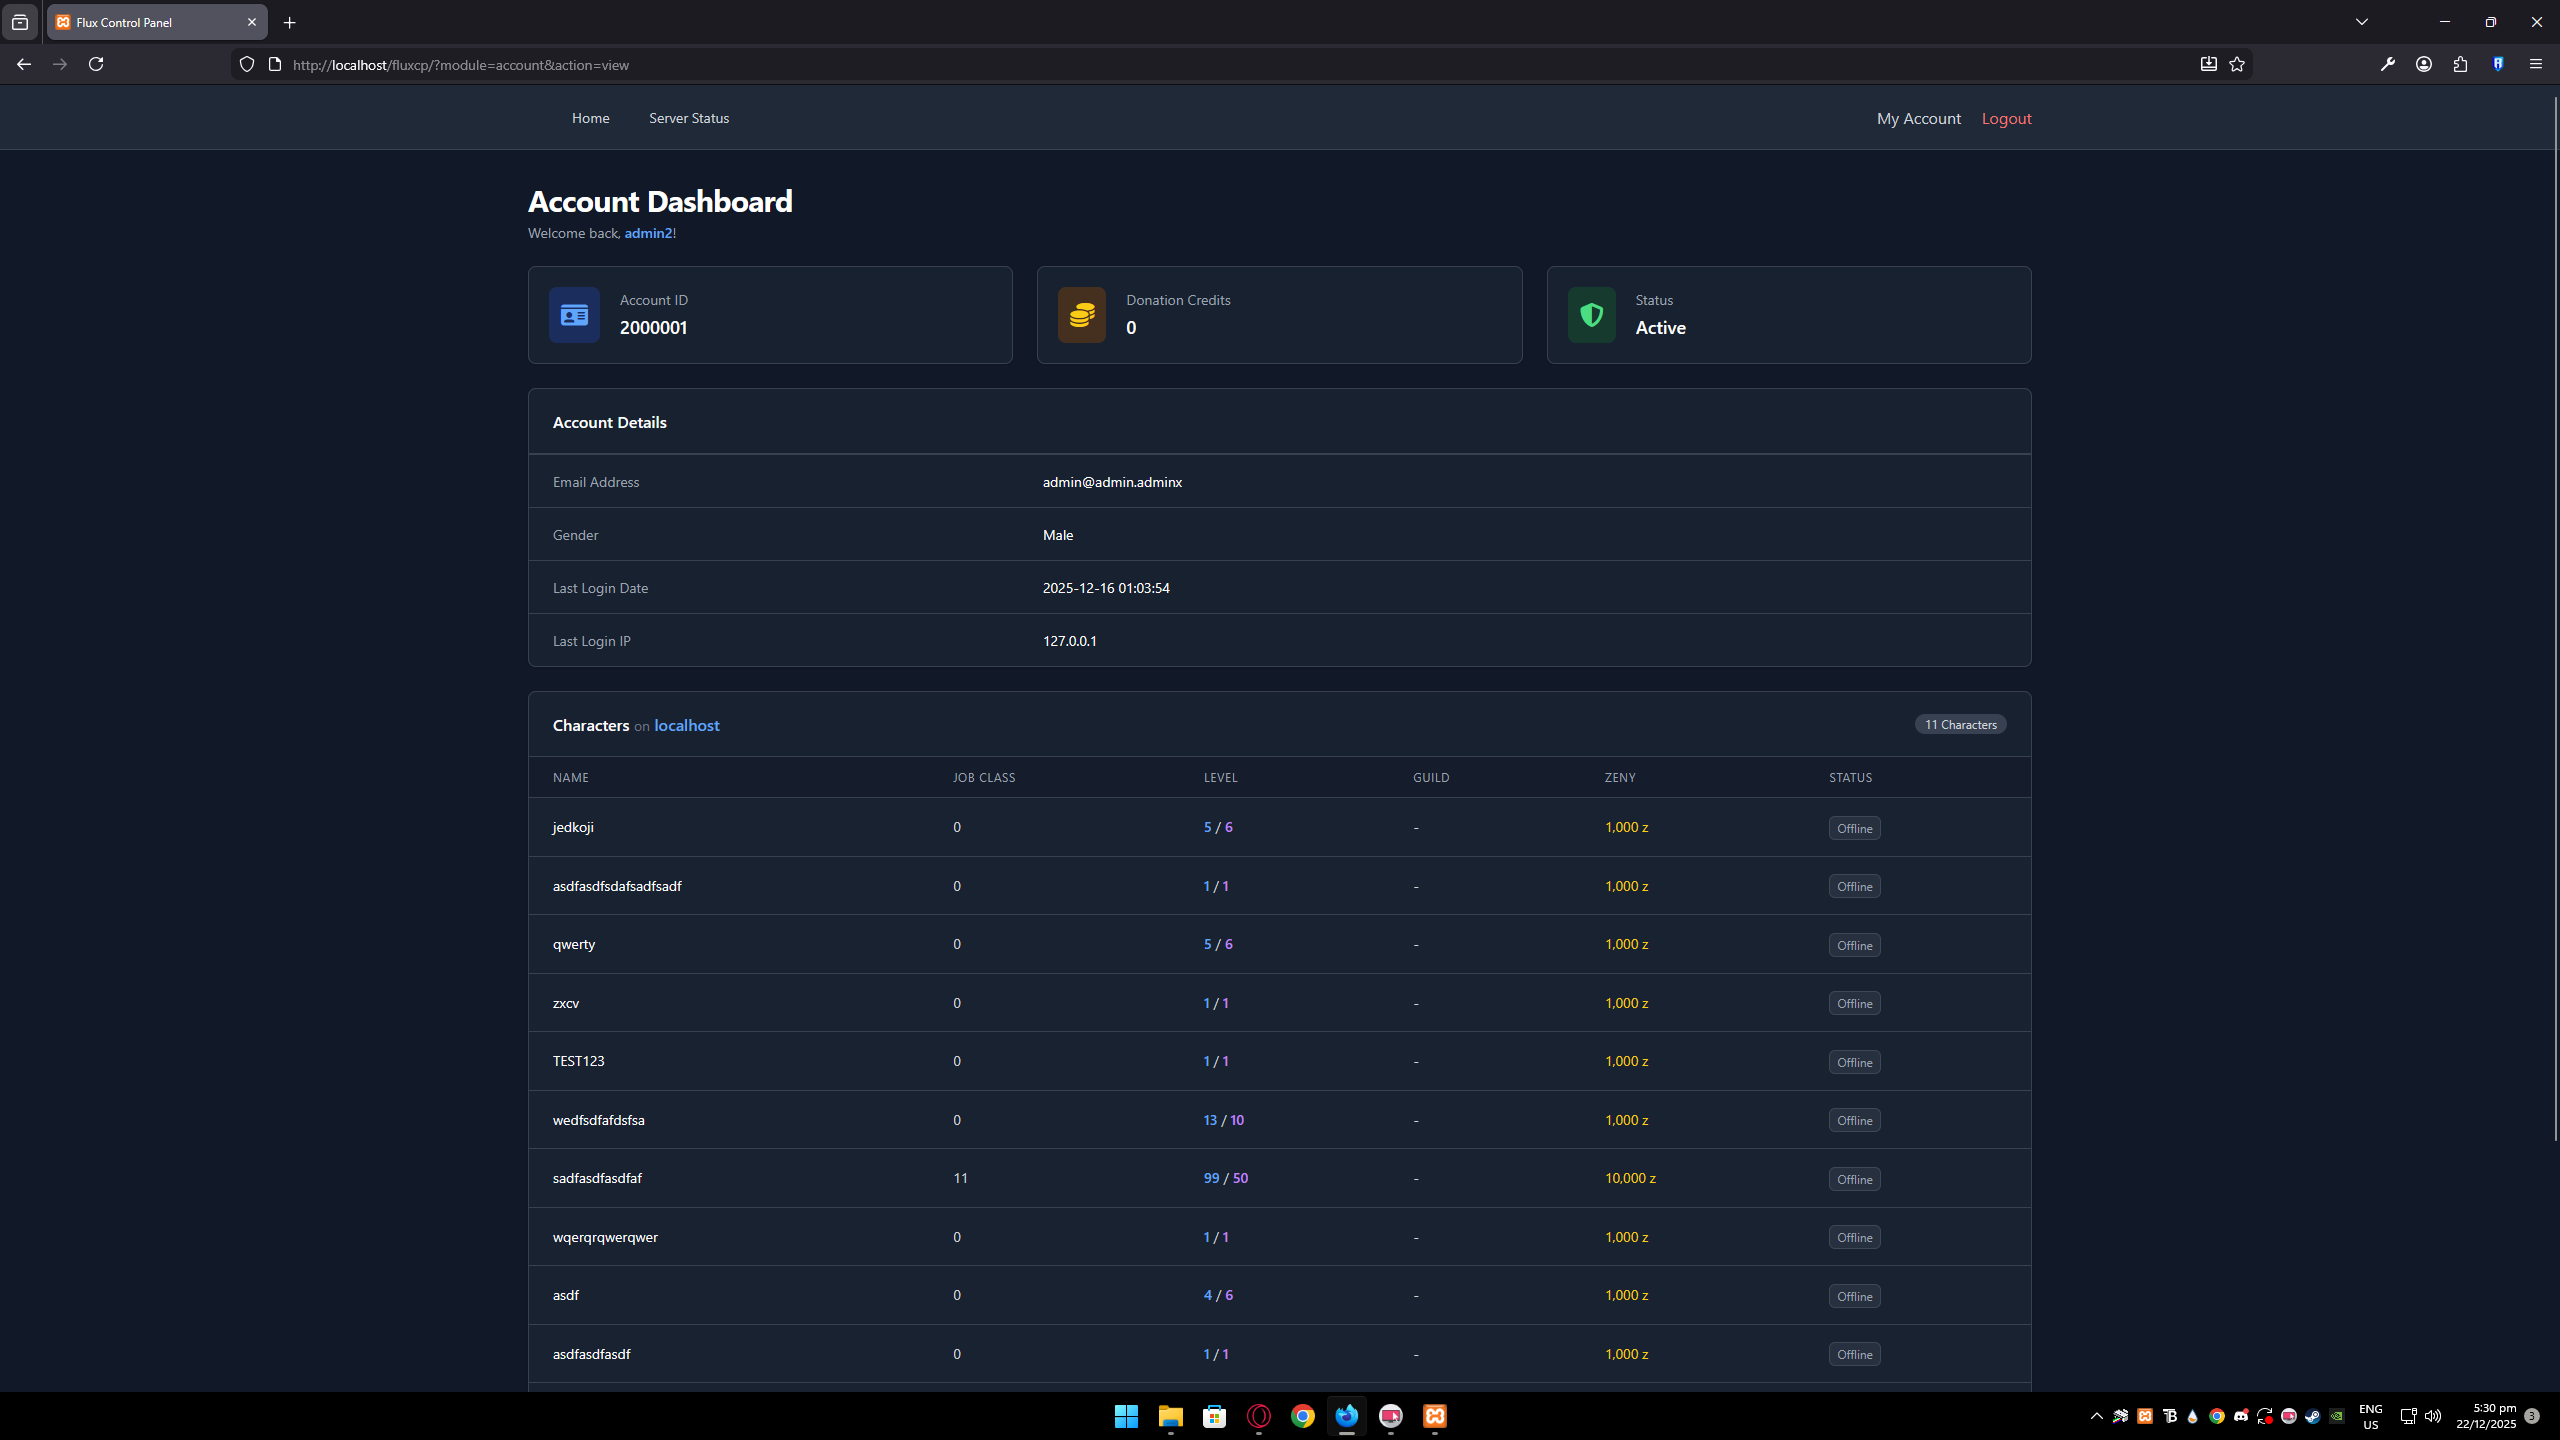The image size is (2560, 1440).
Task: Open the Firefox account profile icon
Action: pos(2424,64)
